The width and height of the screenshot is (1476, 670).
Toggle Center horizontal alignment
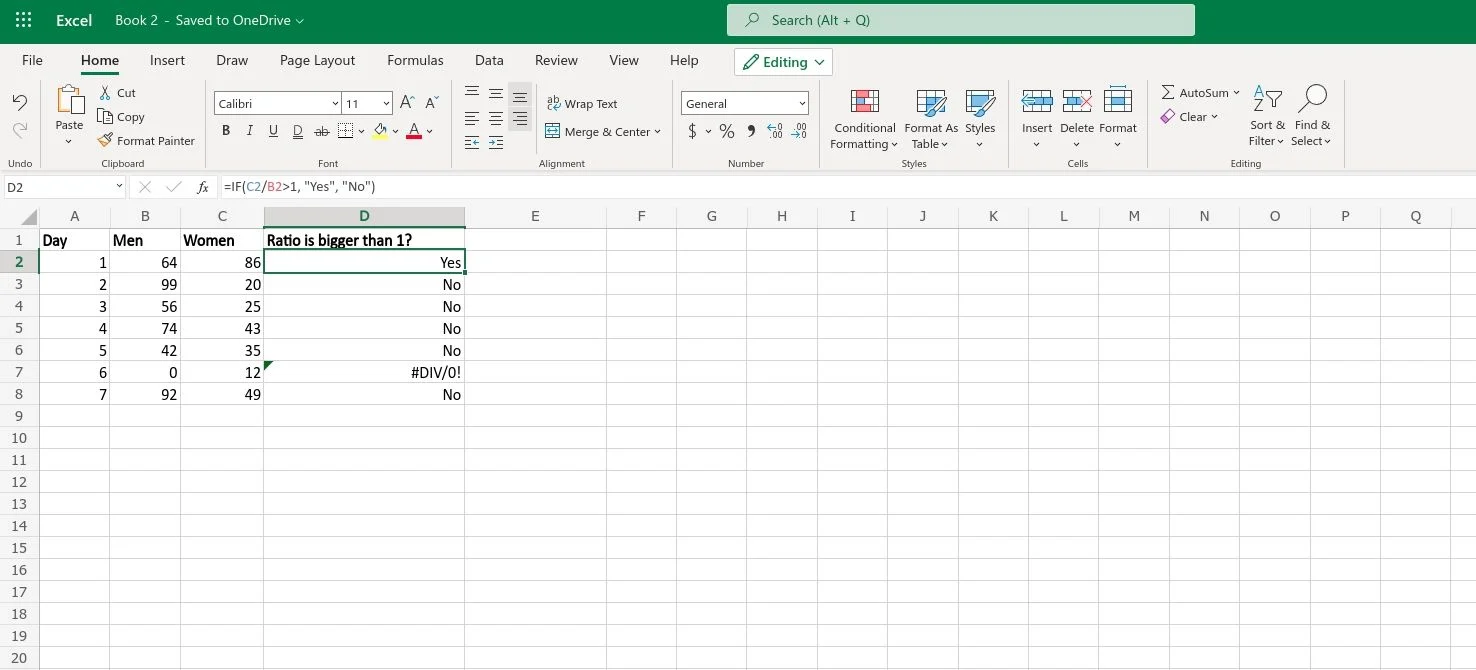tap(496, 119)
